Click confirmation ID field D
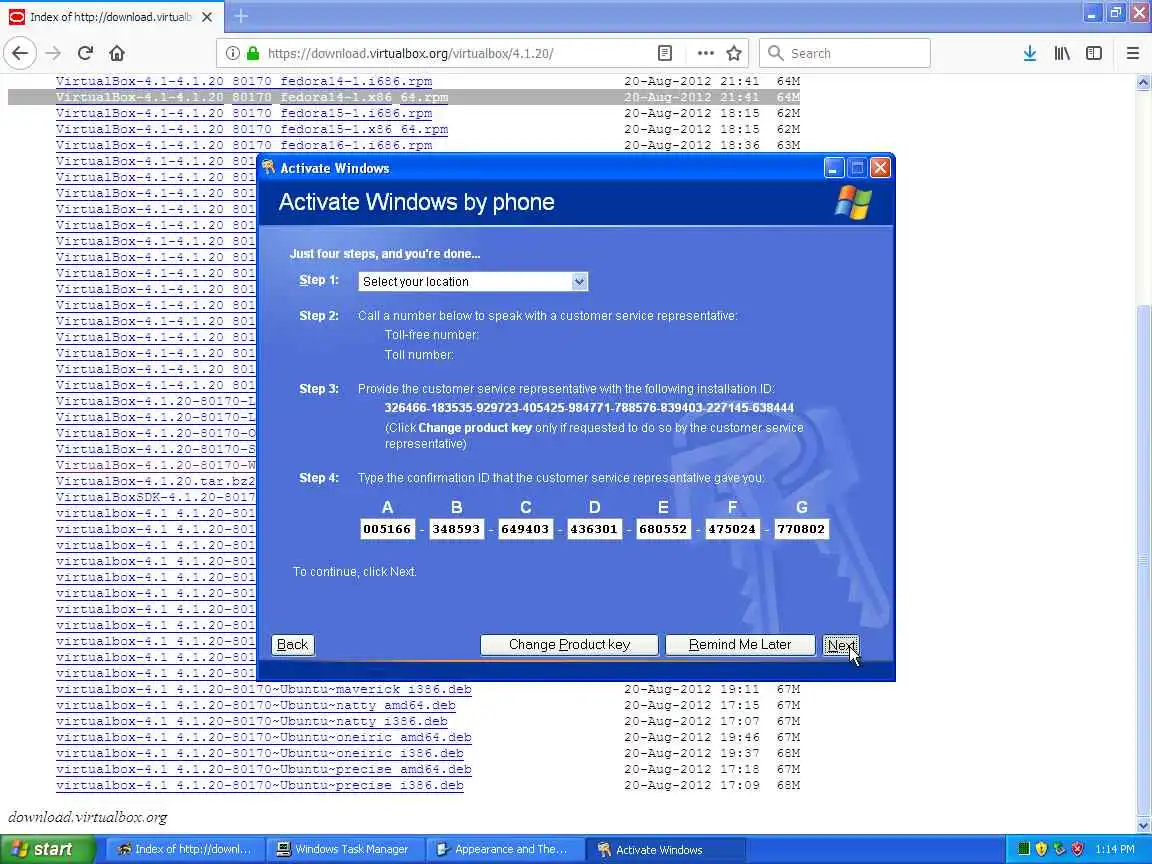The image size is (1152, 864). click(594, 529)
